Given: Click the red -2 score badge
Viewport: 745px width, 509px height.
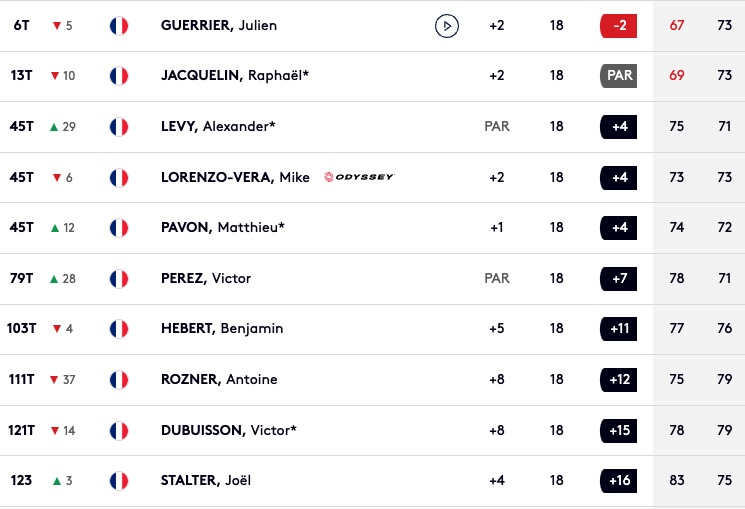Looking at the screenshot, I should [x=619, y=26].
